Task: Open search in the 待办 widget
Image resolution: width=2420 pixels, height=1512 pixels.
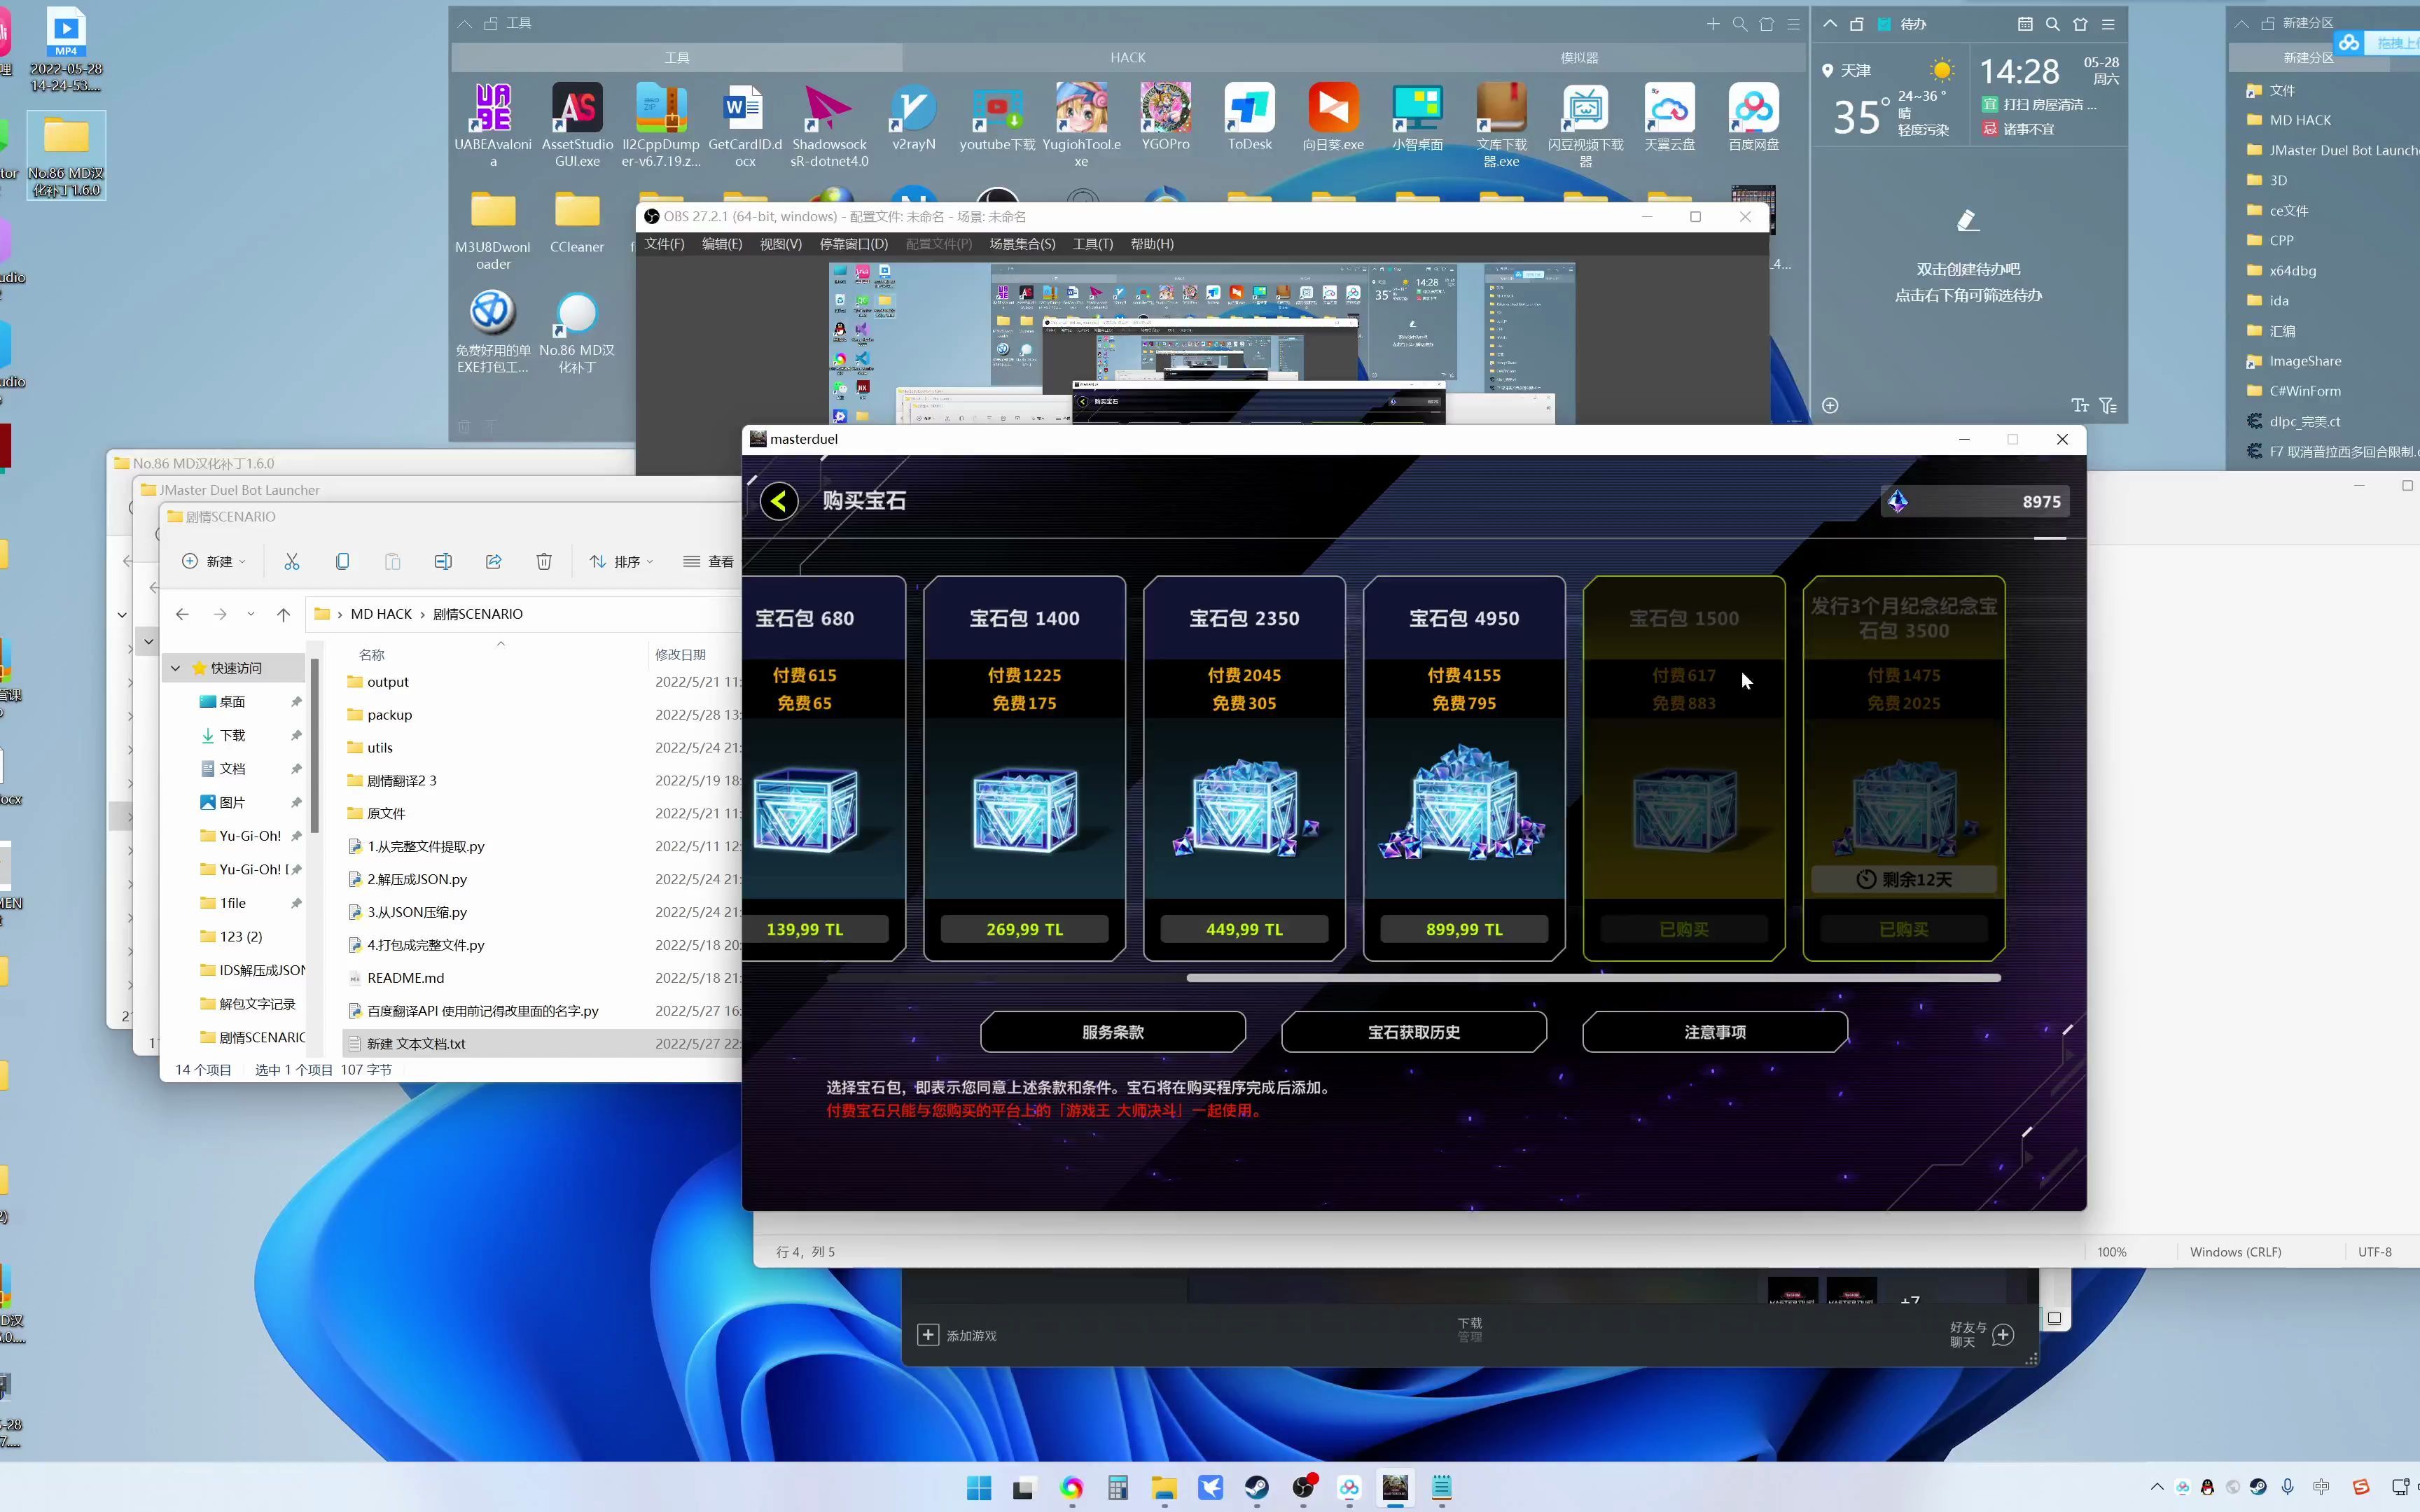Action: (x=2053, y=24)
